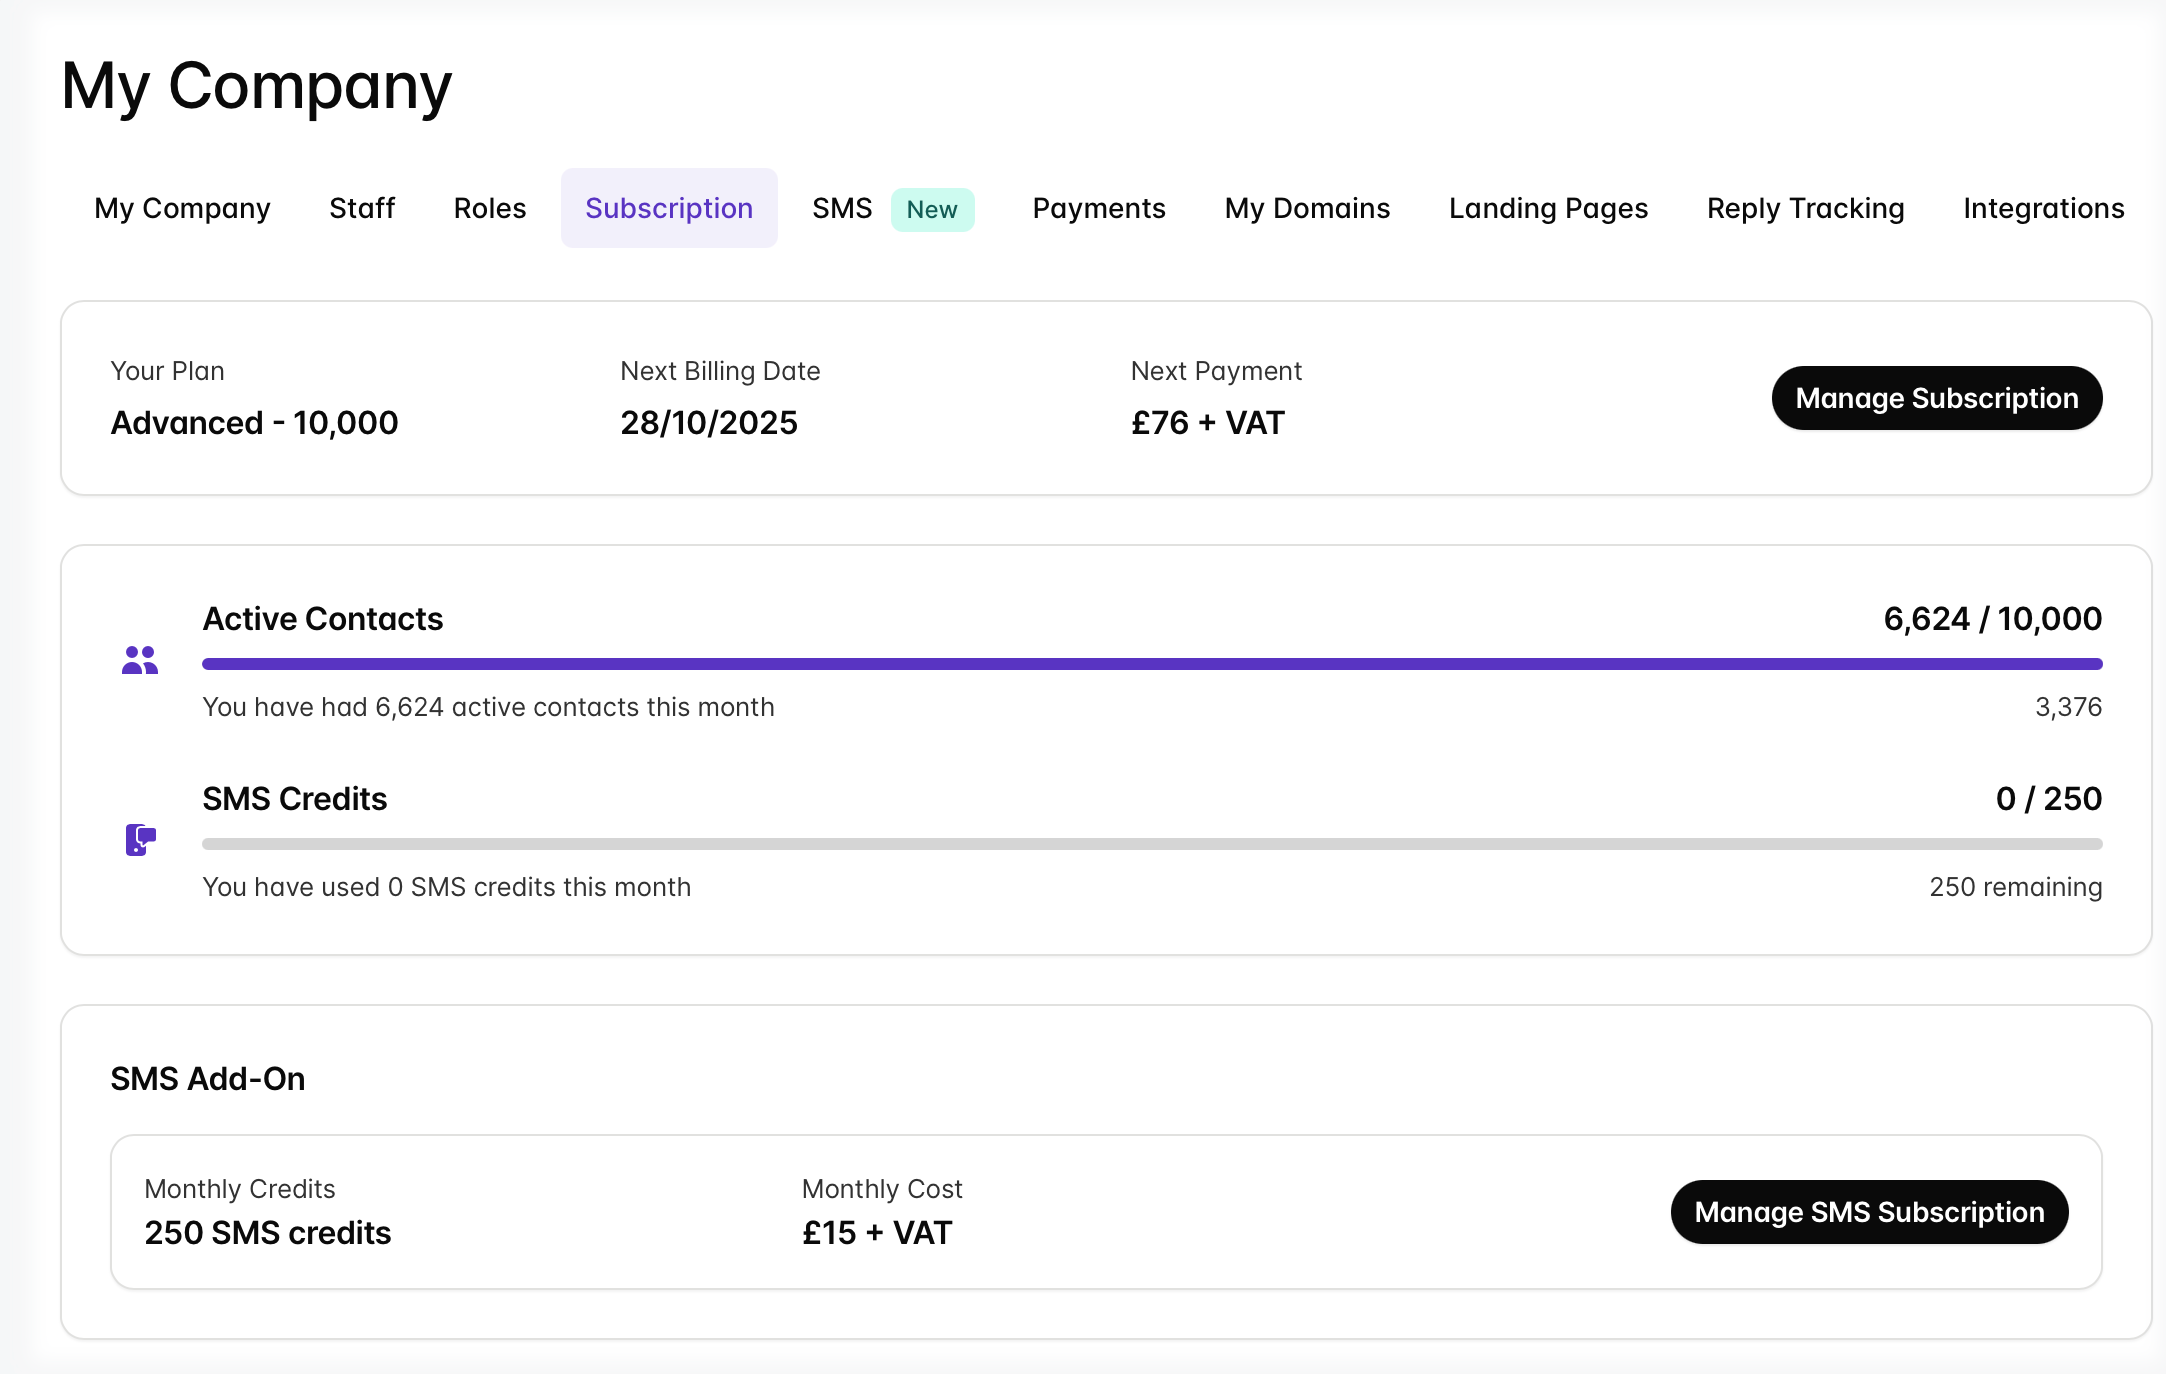Open the My Company tab
Screen dimensions: 2166x1374
coord(182,208)
